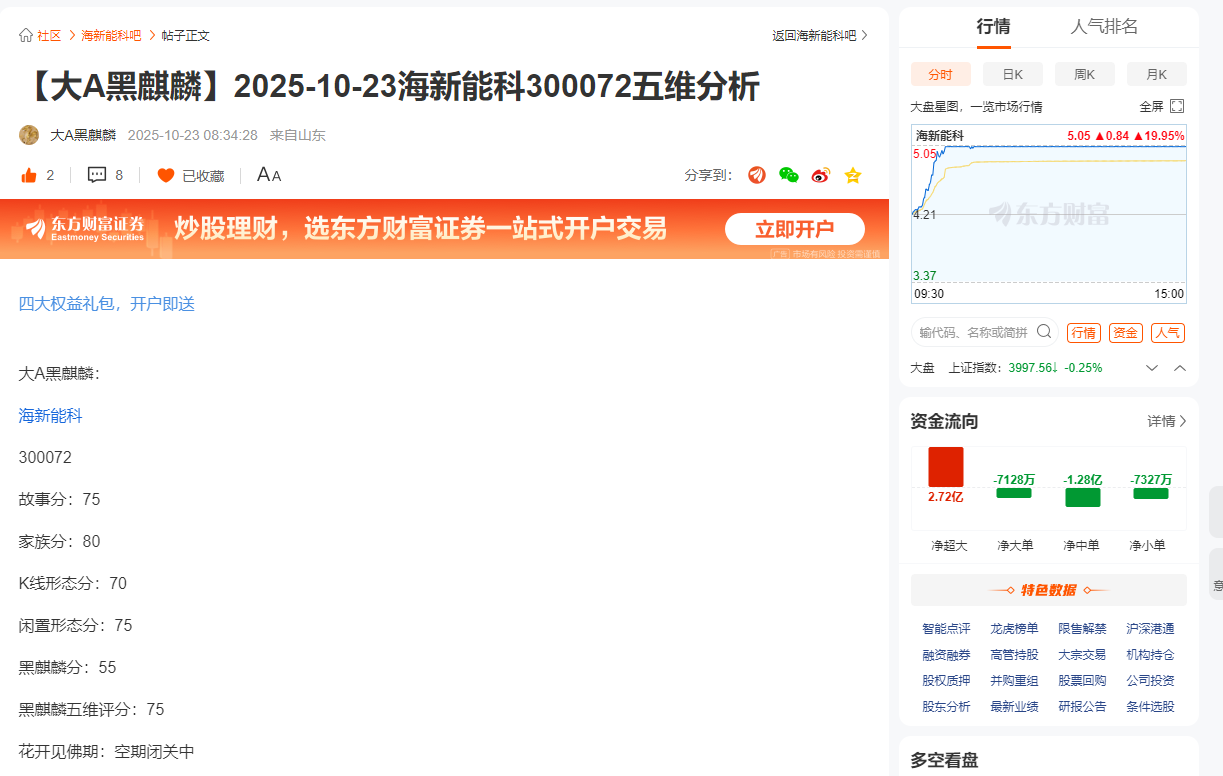Open 研报公告 data link
Image resolution: width=1223 pixels, height=776 pixels.
[1082, 706]
